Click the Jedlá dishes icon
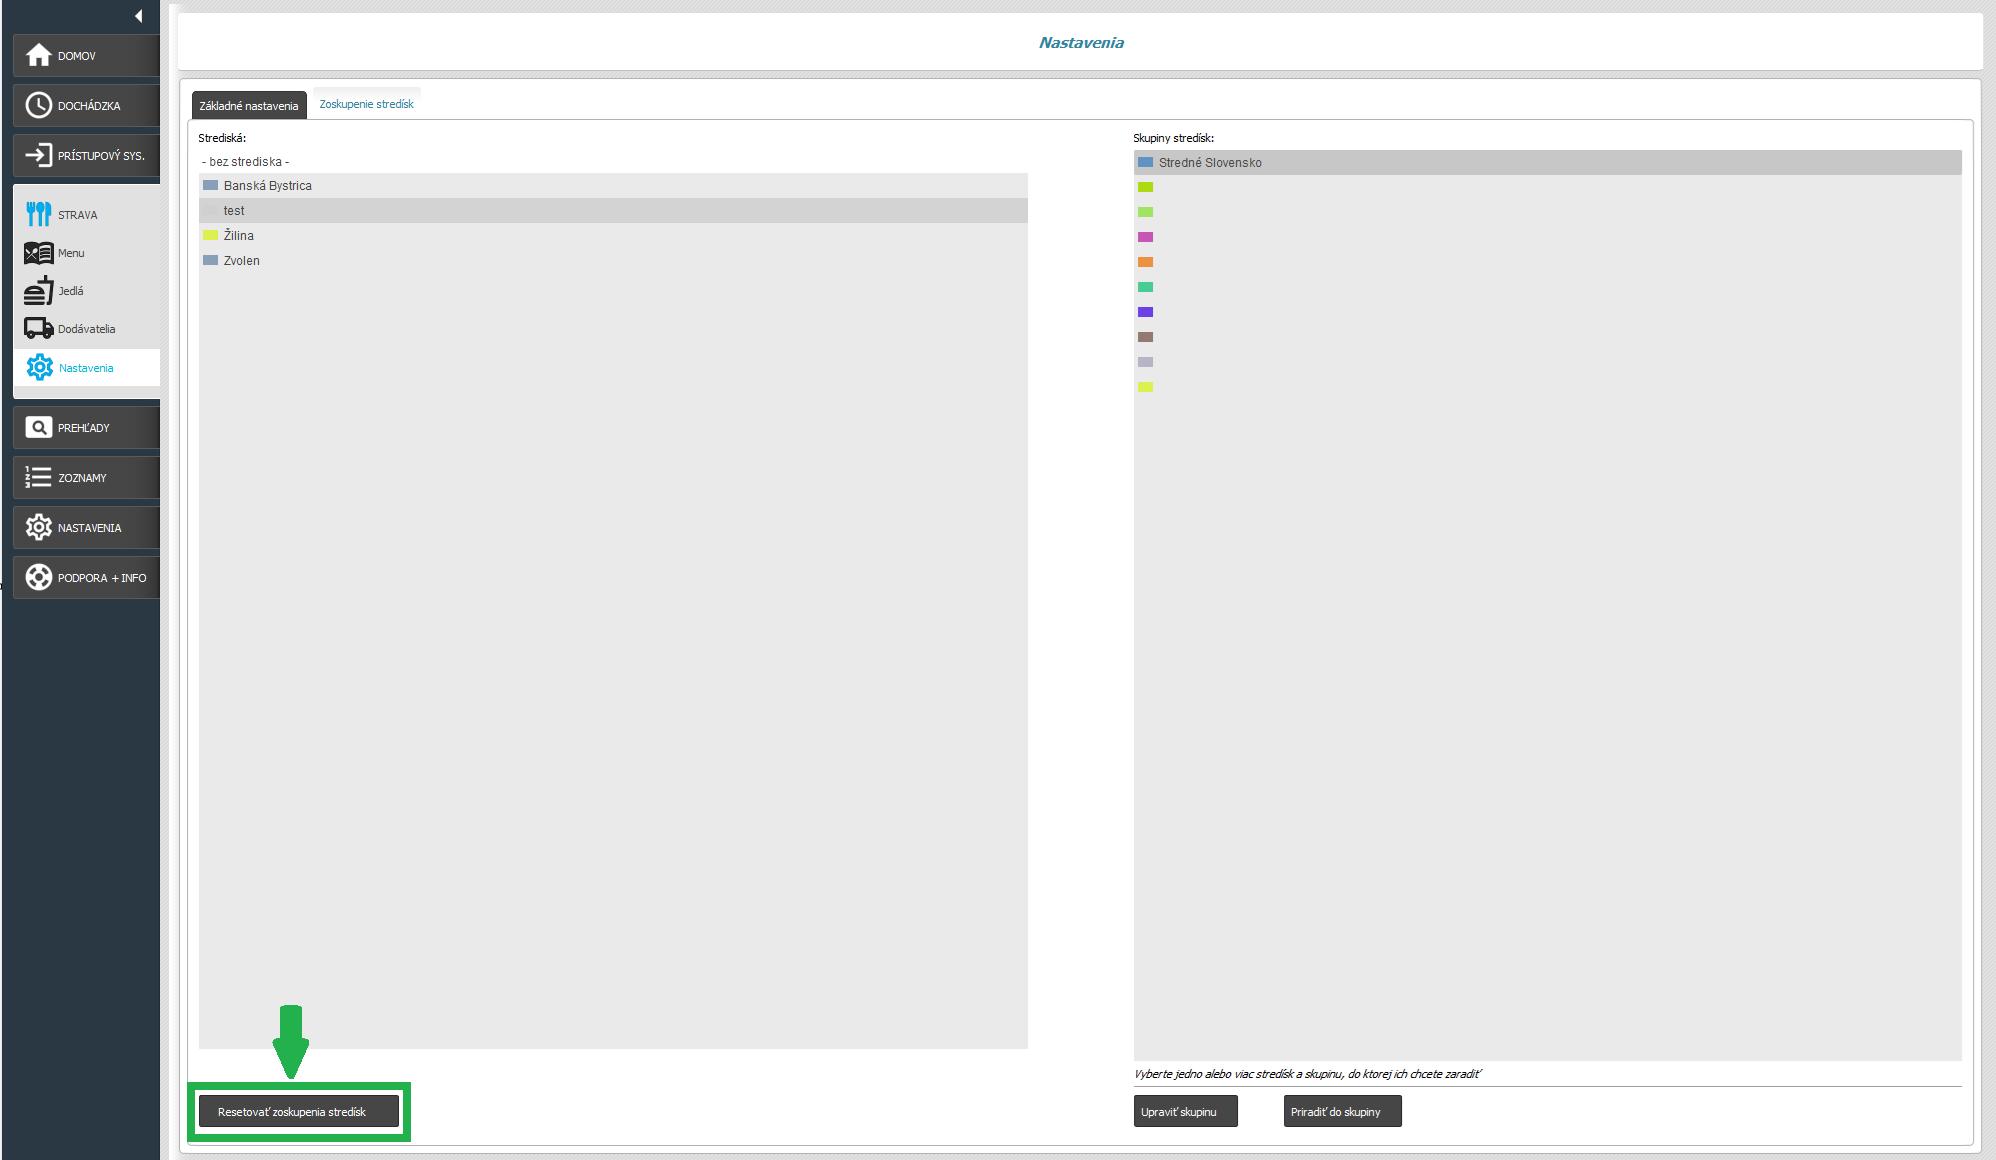Viewport: 1996px width, 1160px height. pos(38,291)
